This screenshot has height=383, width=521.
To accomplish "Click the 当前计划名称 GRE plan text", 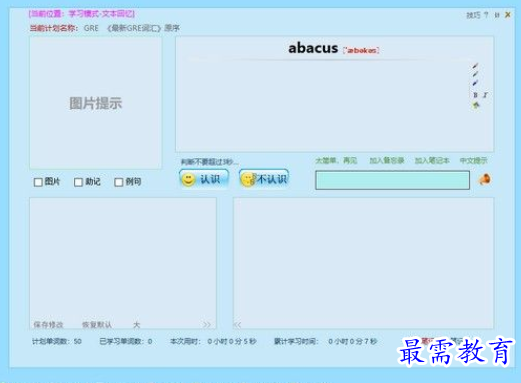I will (x=105, y=28).
